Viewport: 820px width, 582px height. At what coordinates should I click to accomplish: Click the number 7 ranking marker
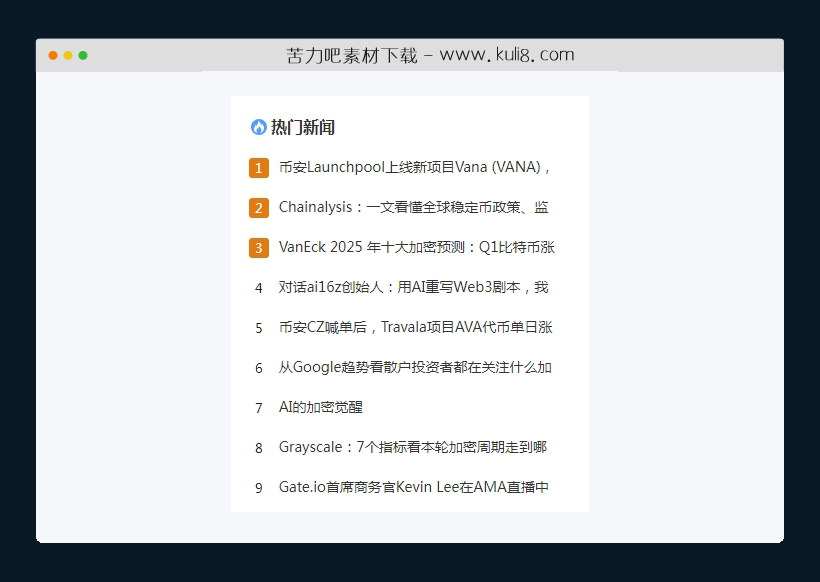[258, 407]
